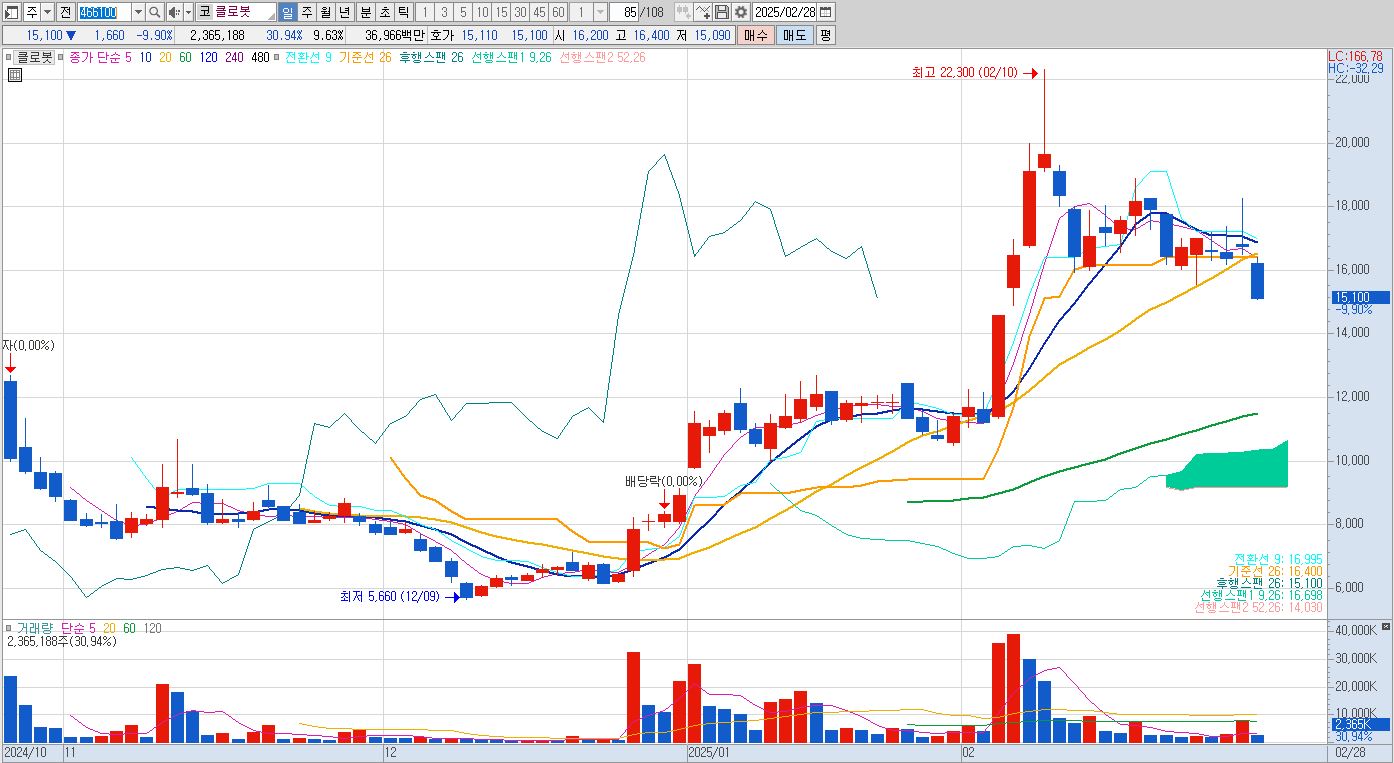This screenshot has width=1394, height=763.
Task: Click the stock code input field 466100
Action: coord(103,12)
